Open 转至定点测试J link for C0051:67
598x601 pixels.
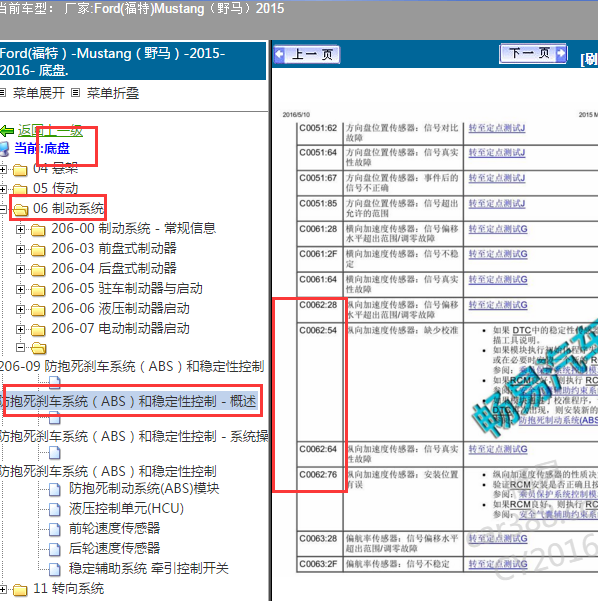pyautogui.click(x=497, y=178)
